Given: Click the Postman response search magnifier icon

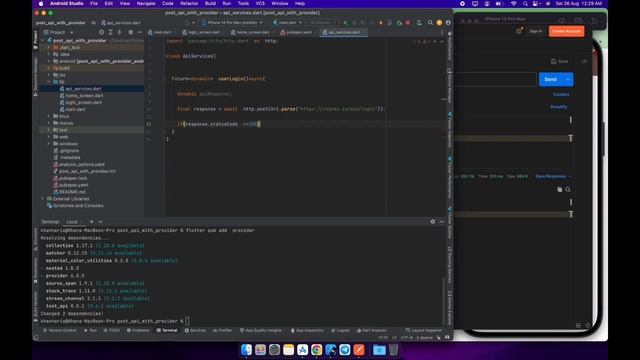Looking at the screenshot, I should 568,190.
